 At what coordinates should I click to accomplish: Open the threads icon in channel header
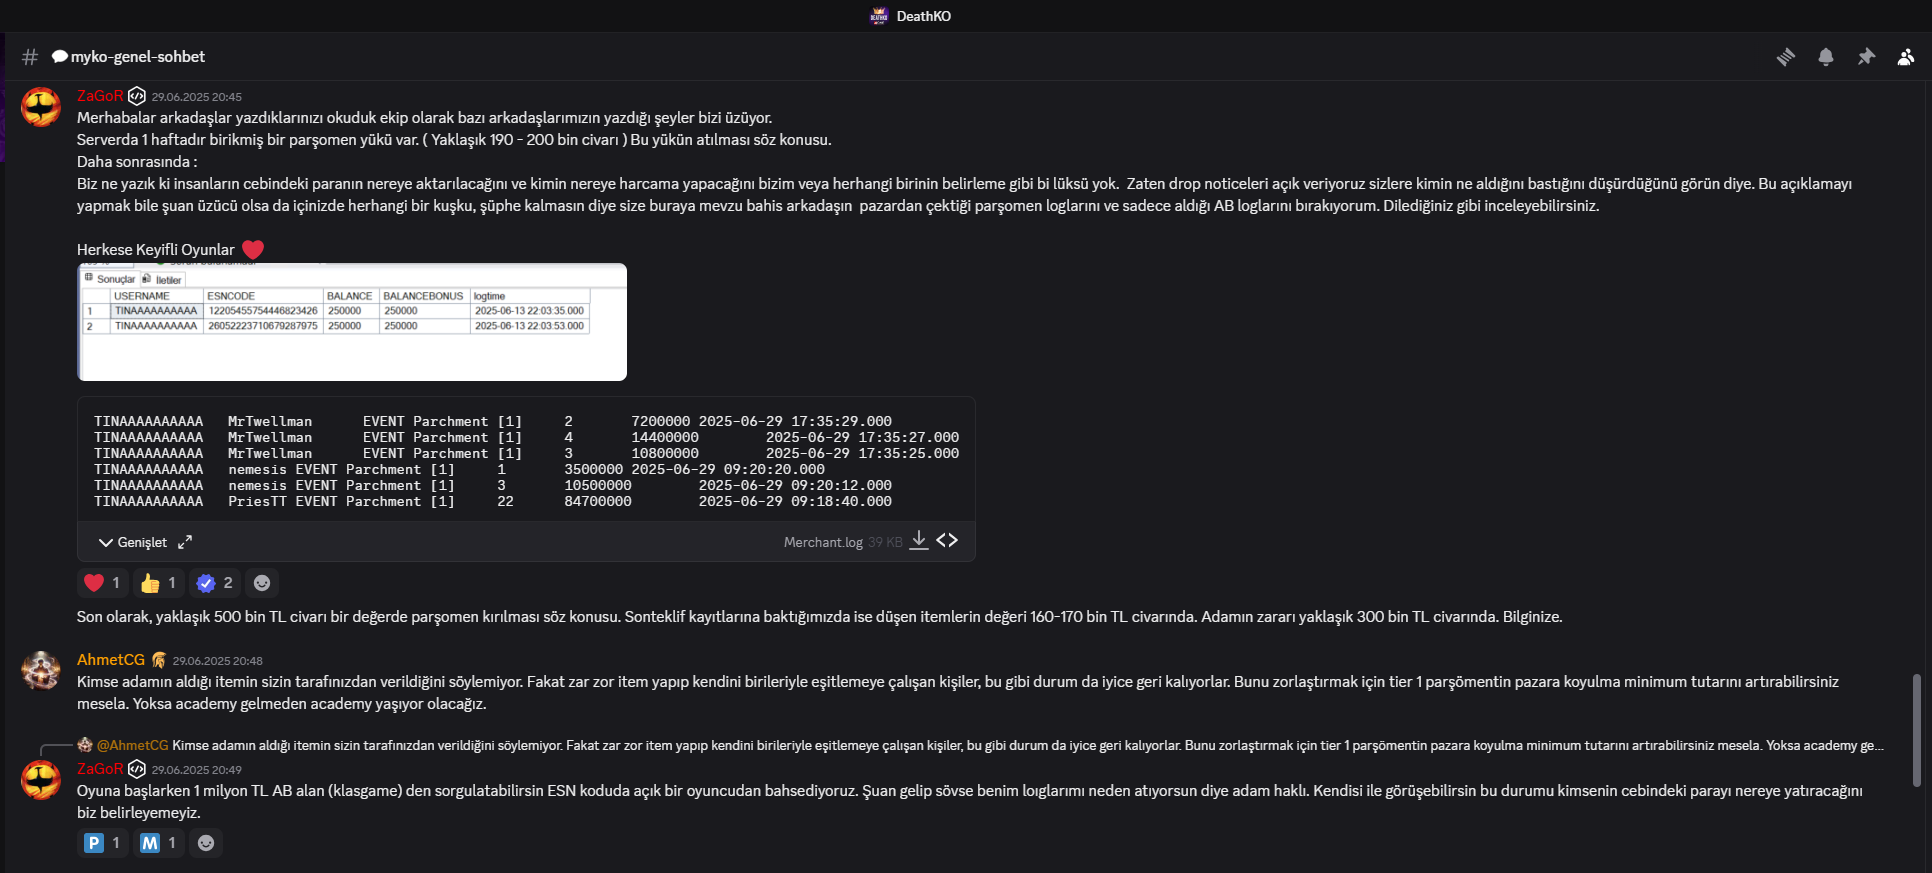click(1786, 57)
